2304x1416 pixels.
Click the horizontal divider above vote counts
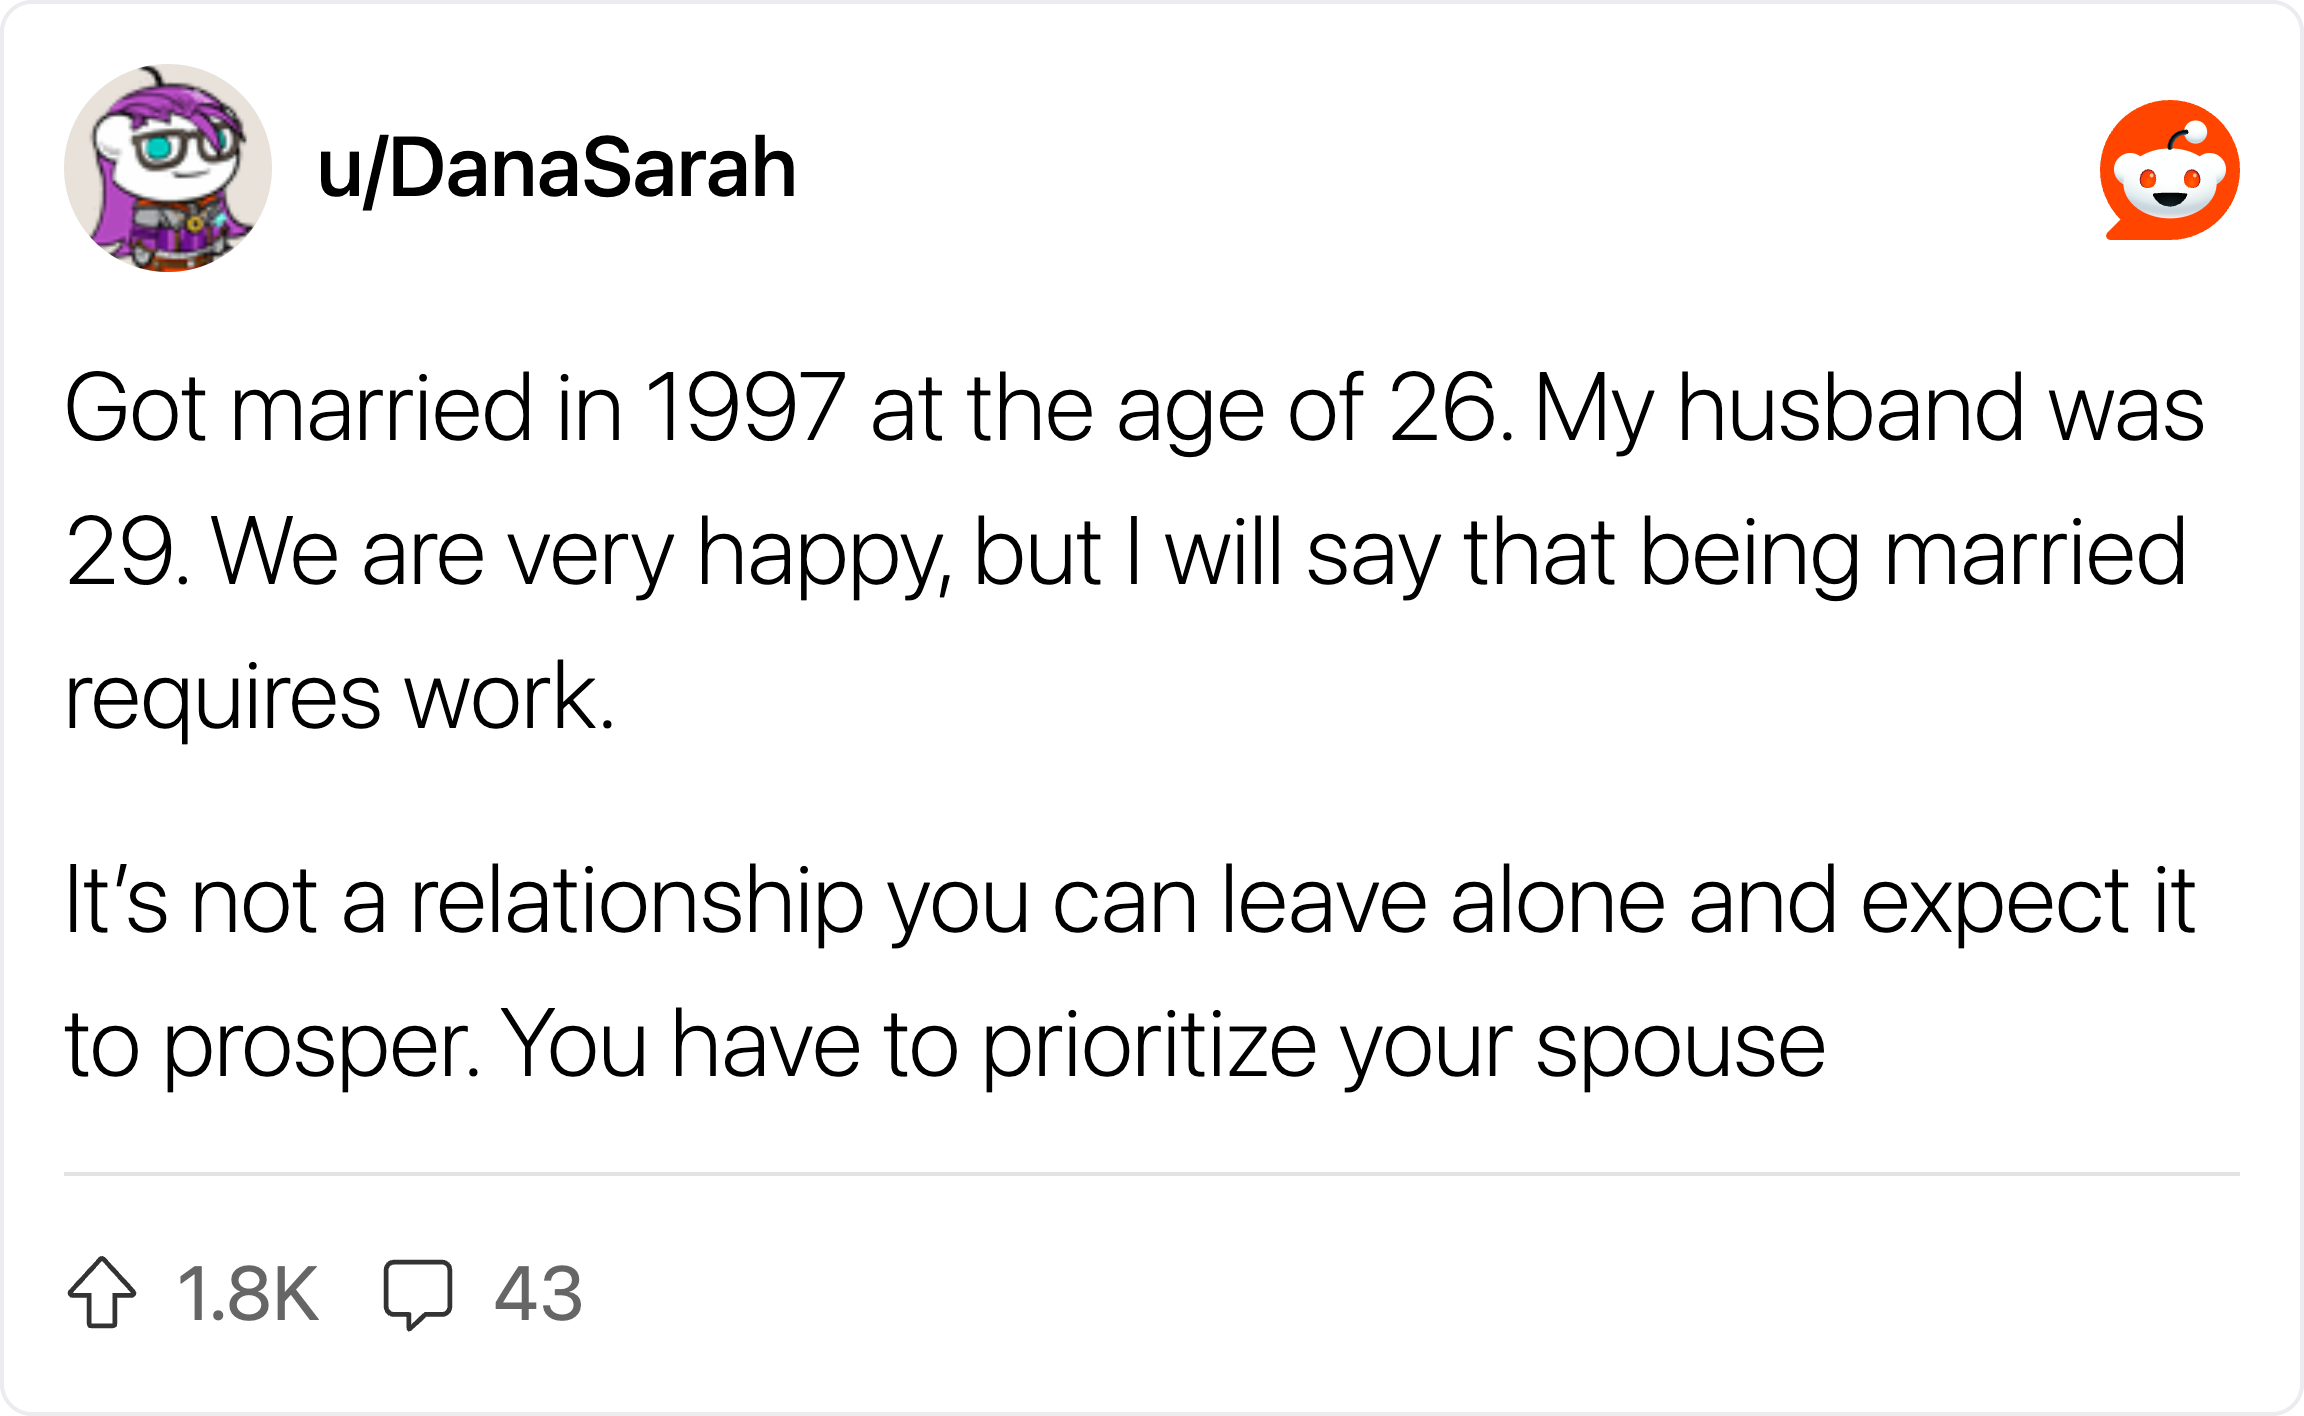point(1152,1173)
